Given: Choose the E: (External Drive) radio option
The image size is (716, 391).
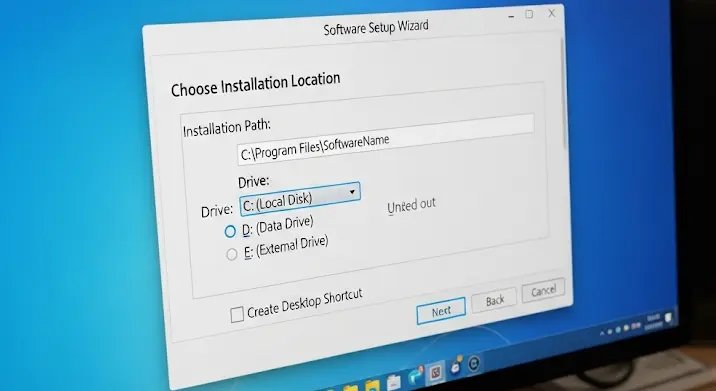Looking at the screenshot, I should (x=232, y=254).
